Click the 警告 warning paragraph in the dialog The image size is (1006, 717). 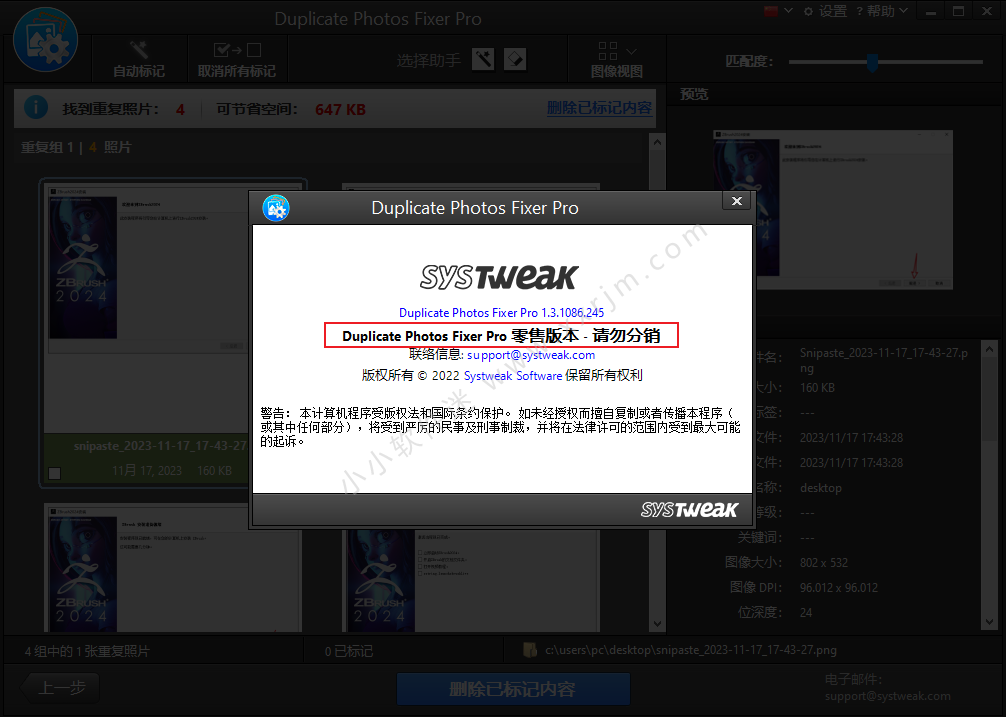point(500,427)
